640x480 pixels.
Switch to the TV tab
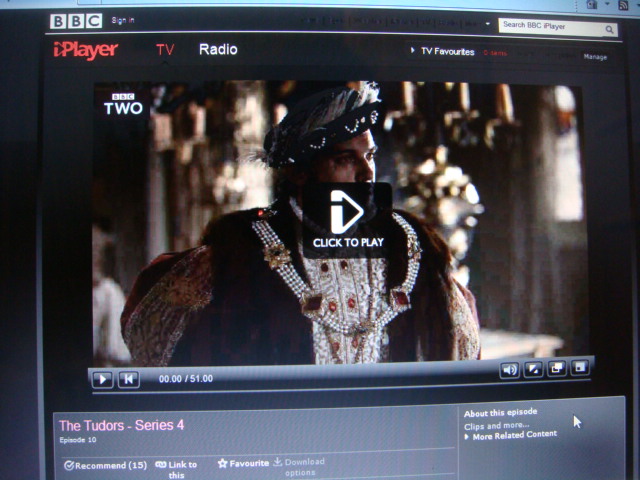(165, 50)
